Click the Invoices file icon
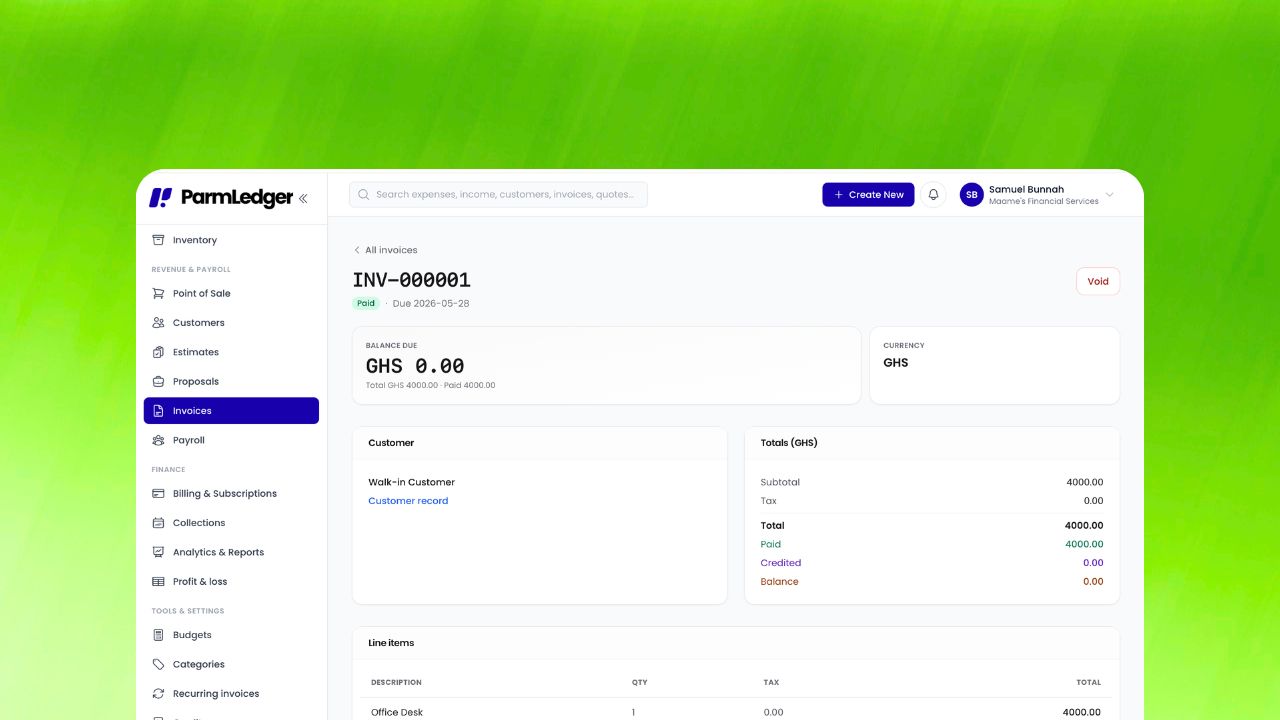This screenshot has height=720, width=1280. [x=158, y=411]
